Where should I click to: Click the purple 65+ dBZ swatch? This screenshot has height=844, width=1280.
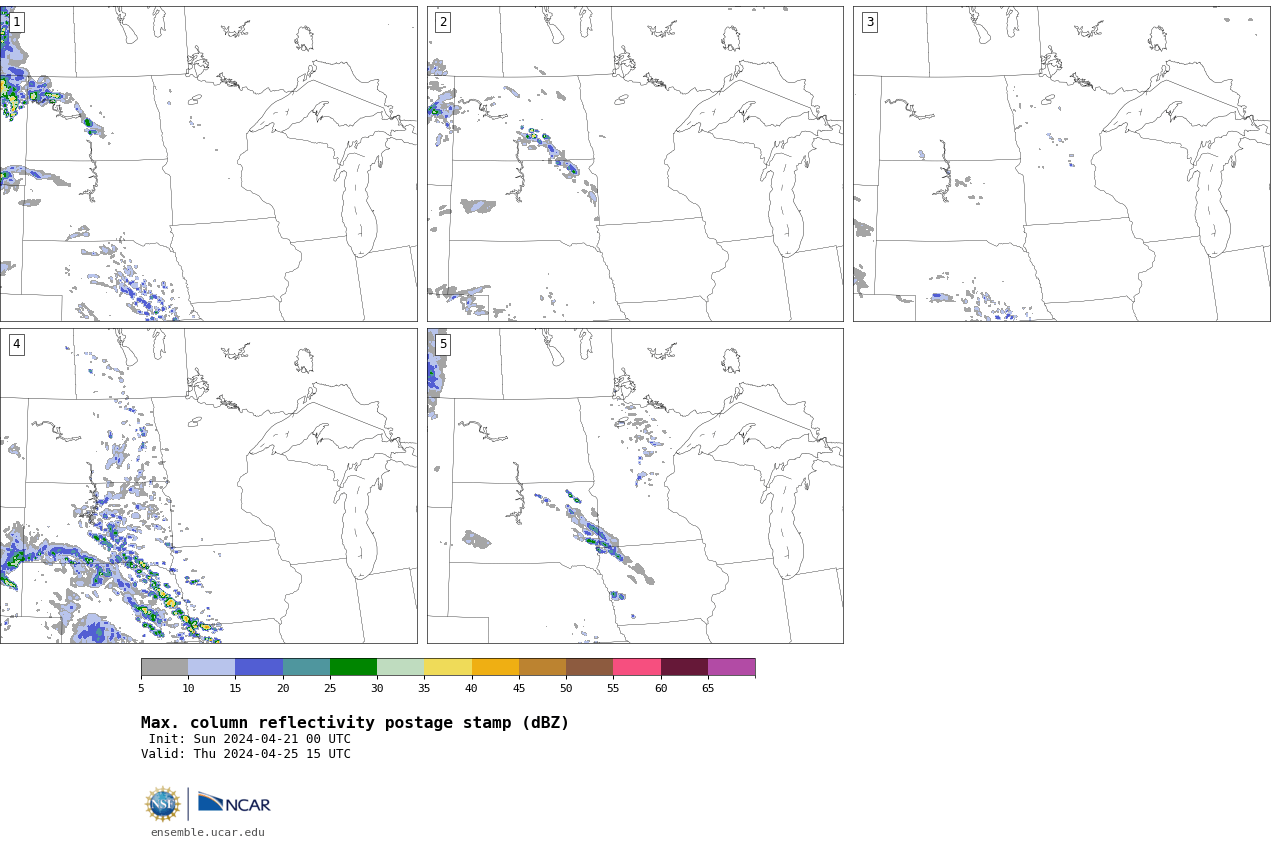(731, 667)
